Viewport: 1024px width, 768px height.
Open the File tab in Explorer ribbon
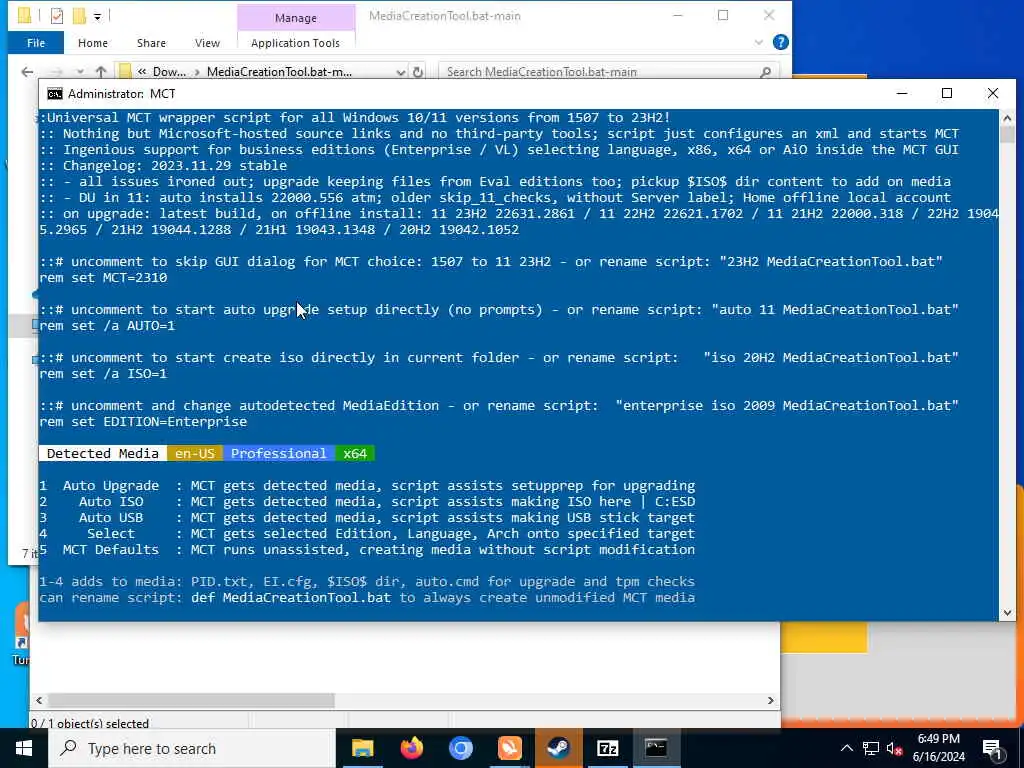[36, 43]
